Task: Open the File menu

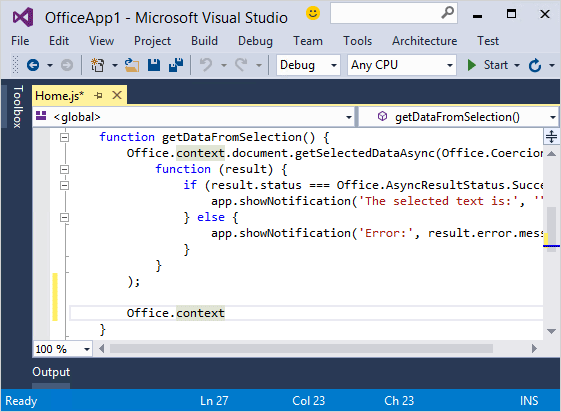Action: [x=20, y=41]
